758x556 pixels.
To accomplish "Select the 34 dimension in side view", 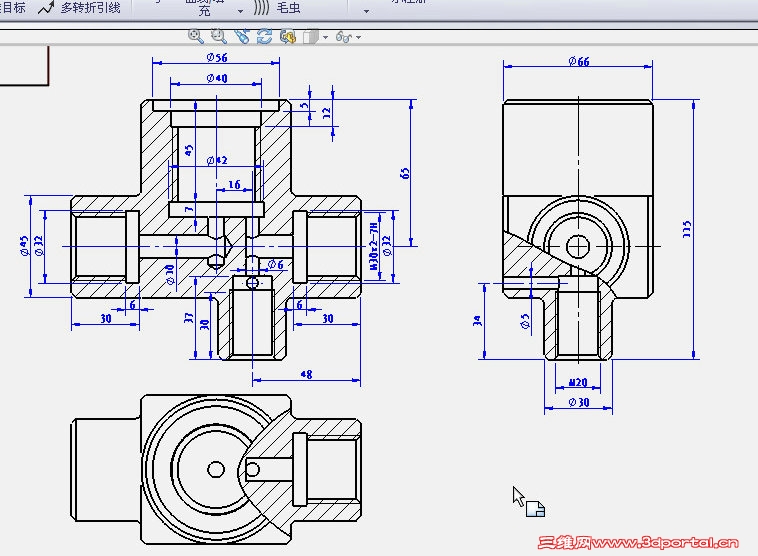I will point(477,321).
